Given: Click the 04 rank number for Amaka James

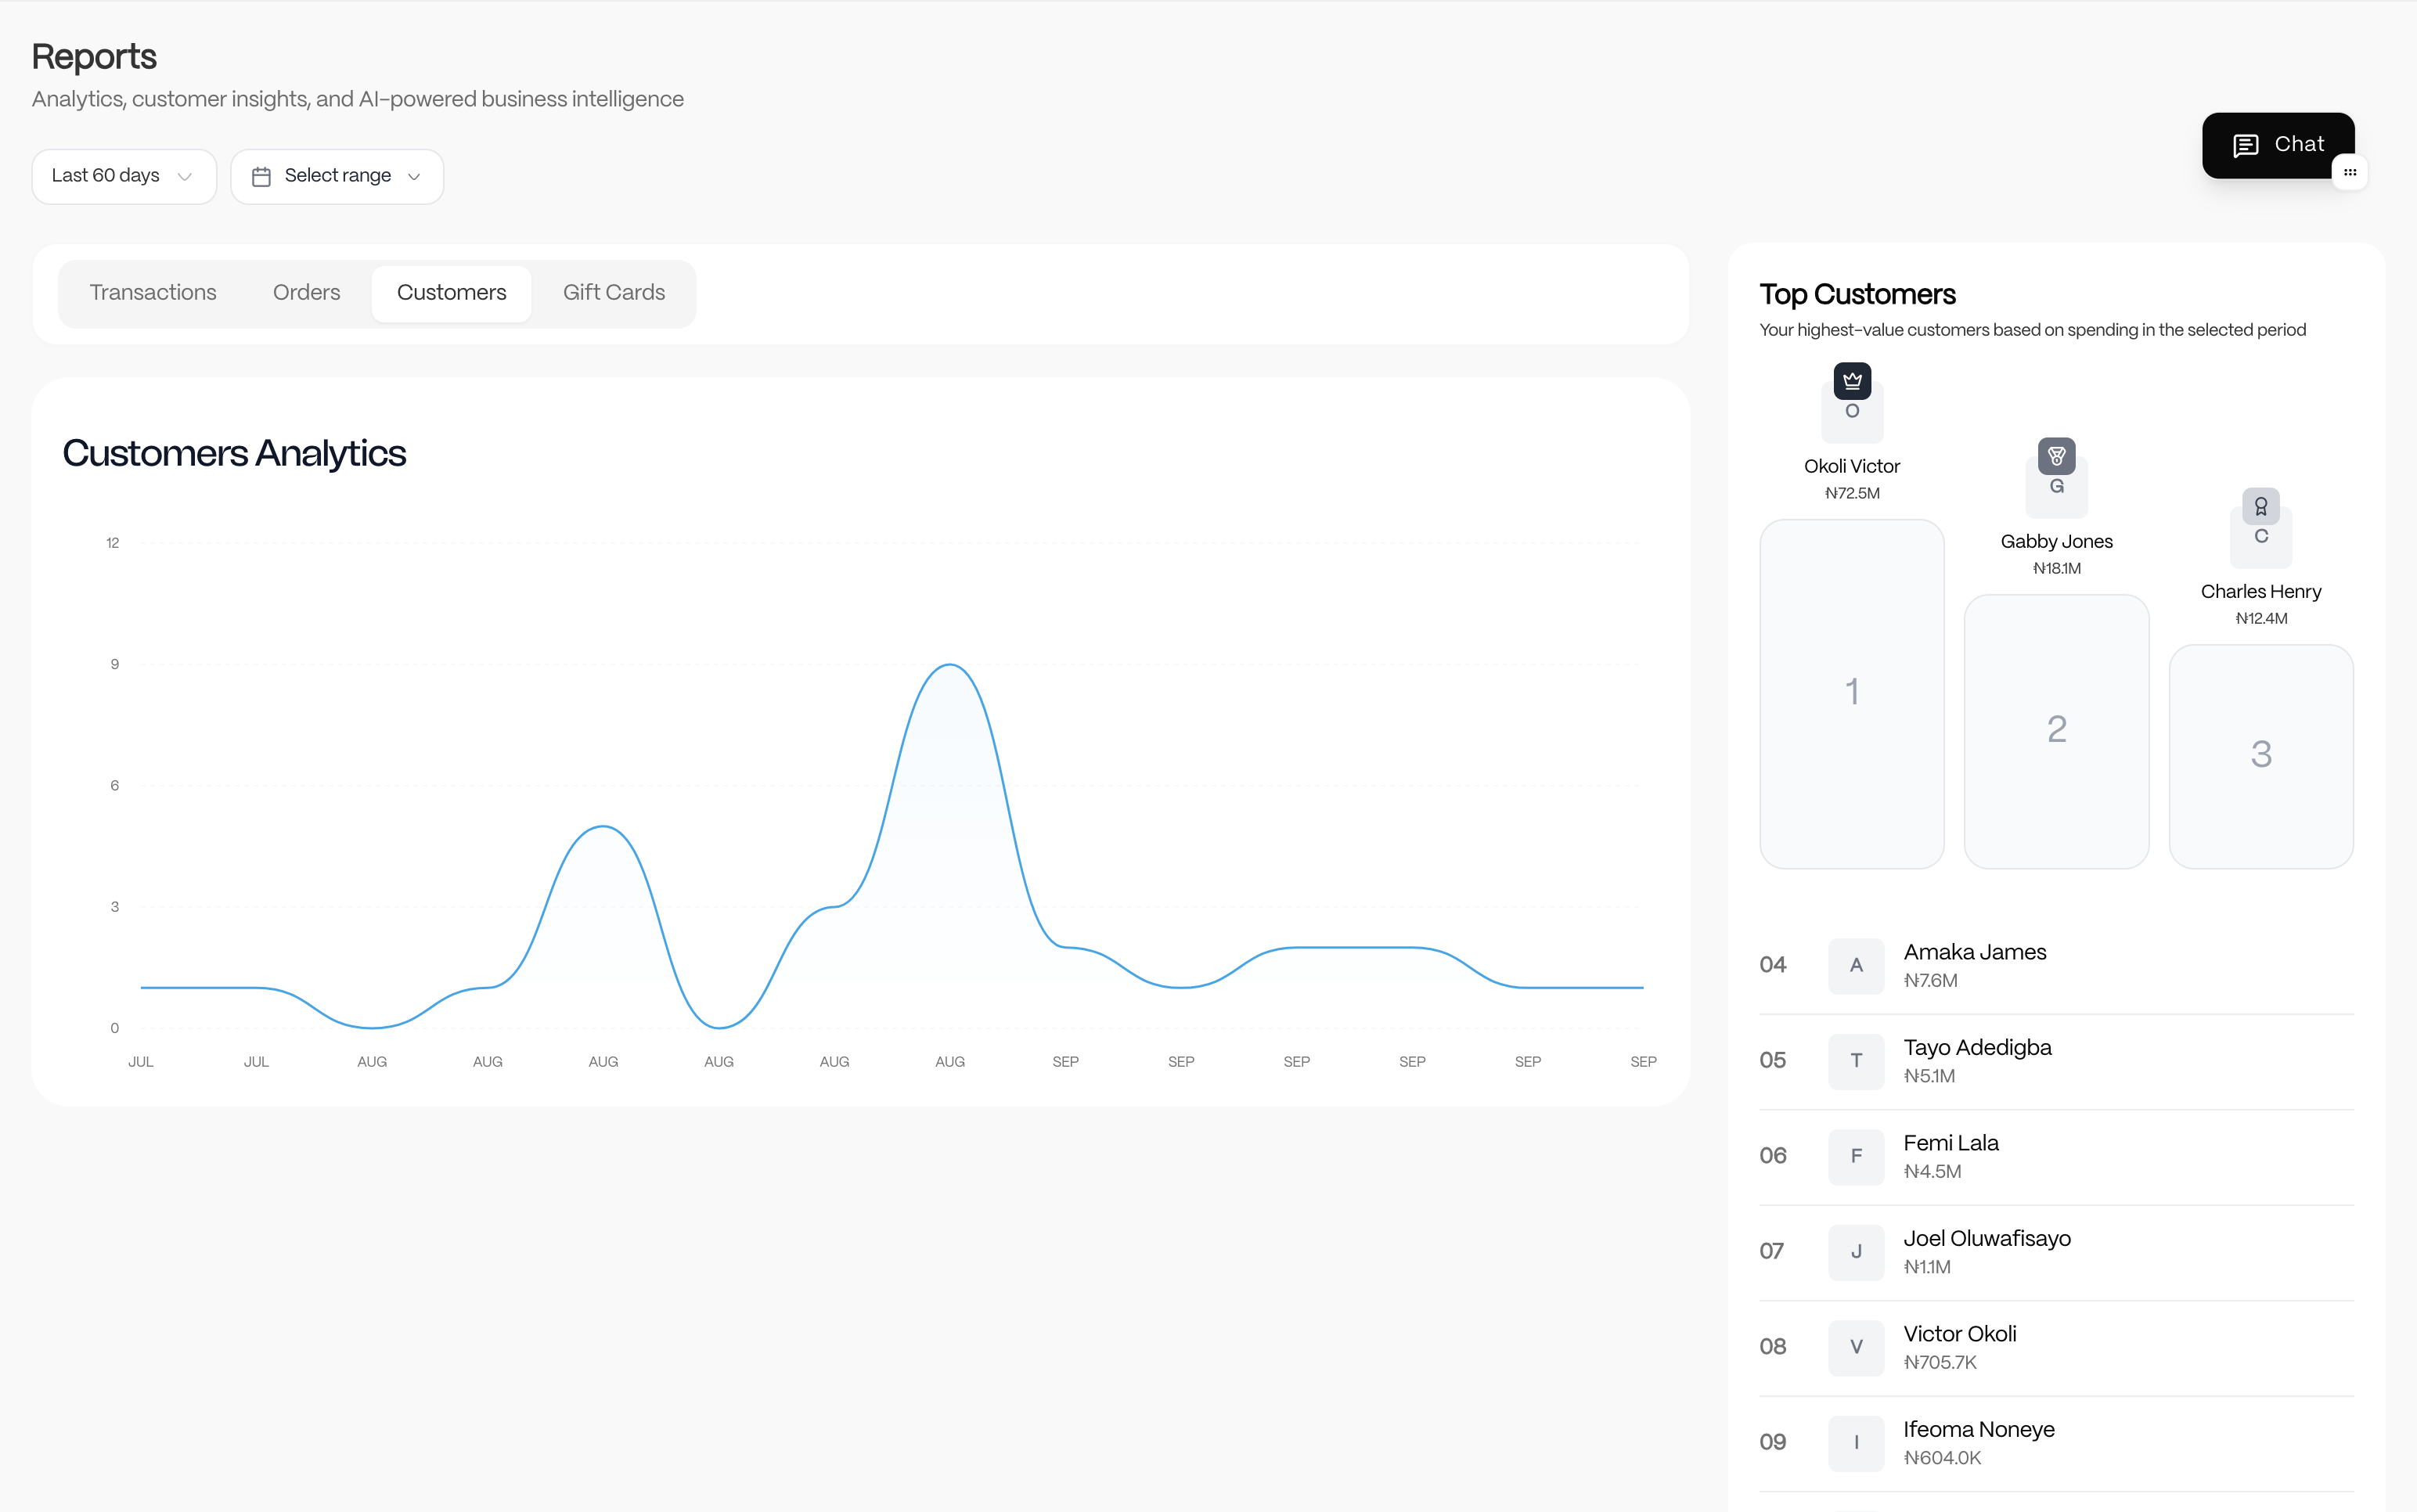Looking at the screenshot, I should click(x=1772, y=965).
